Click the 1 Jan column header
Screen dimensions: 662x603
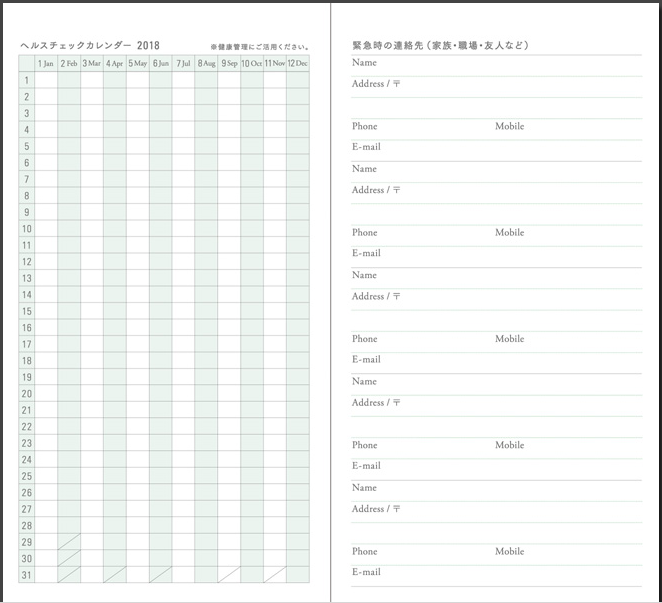46,63
